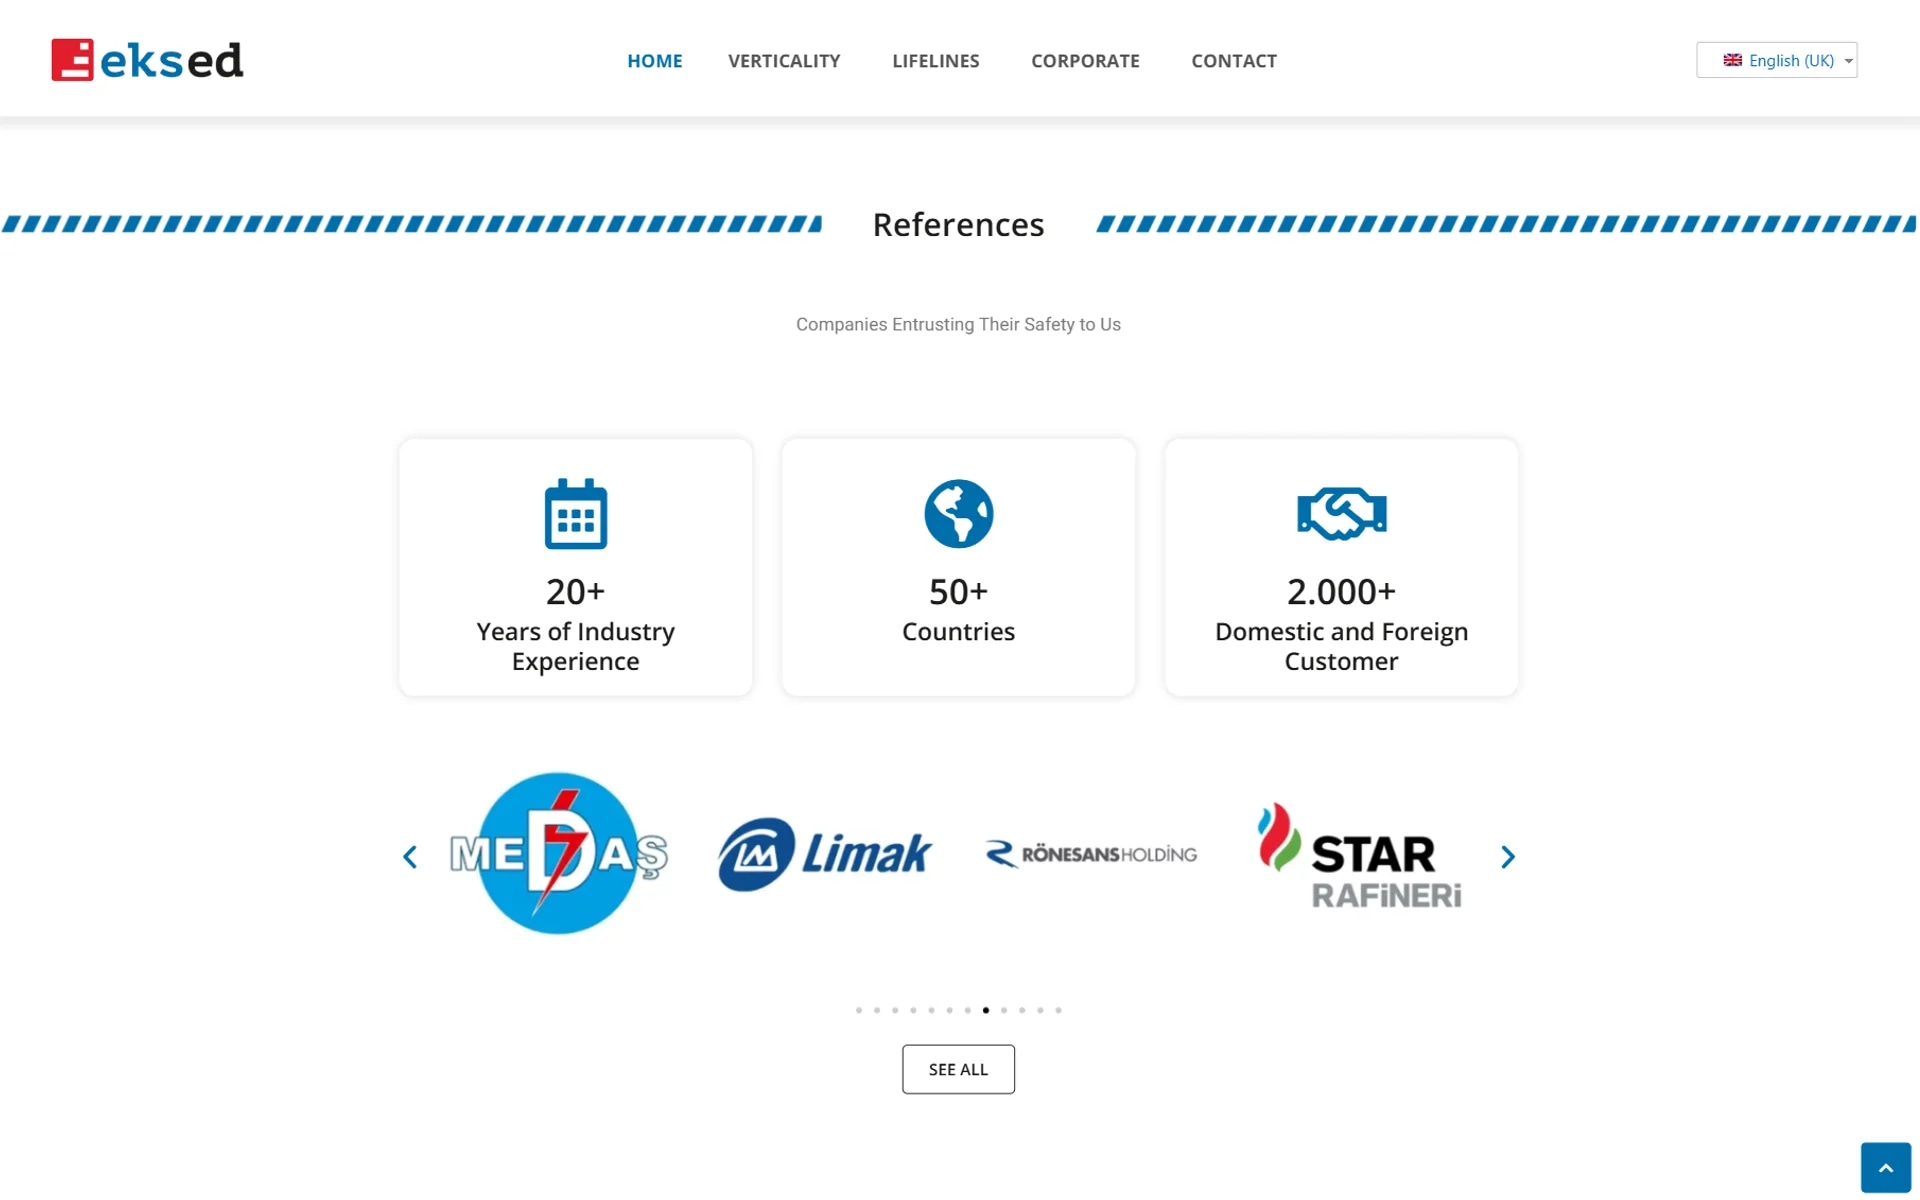The image size is (1920, 1200).
Task: Click the STAR Rafineri logo
Action: pyautogui.click(x=1360, y=856)
